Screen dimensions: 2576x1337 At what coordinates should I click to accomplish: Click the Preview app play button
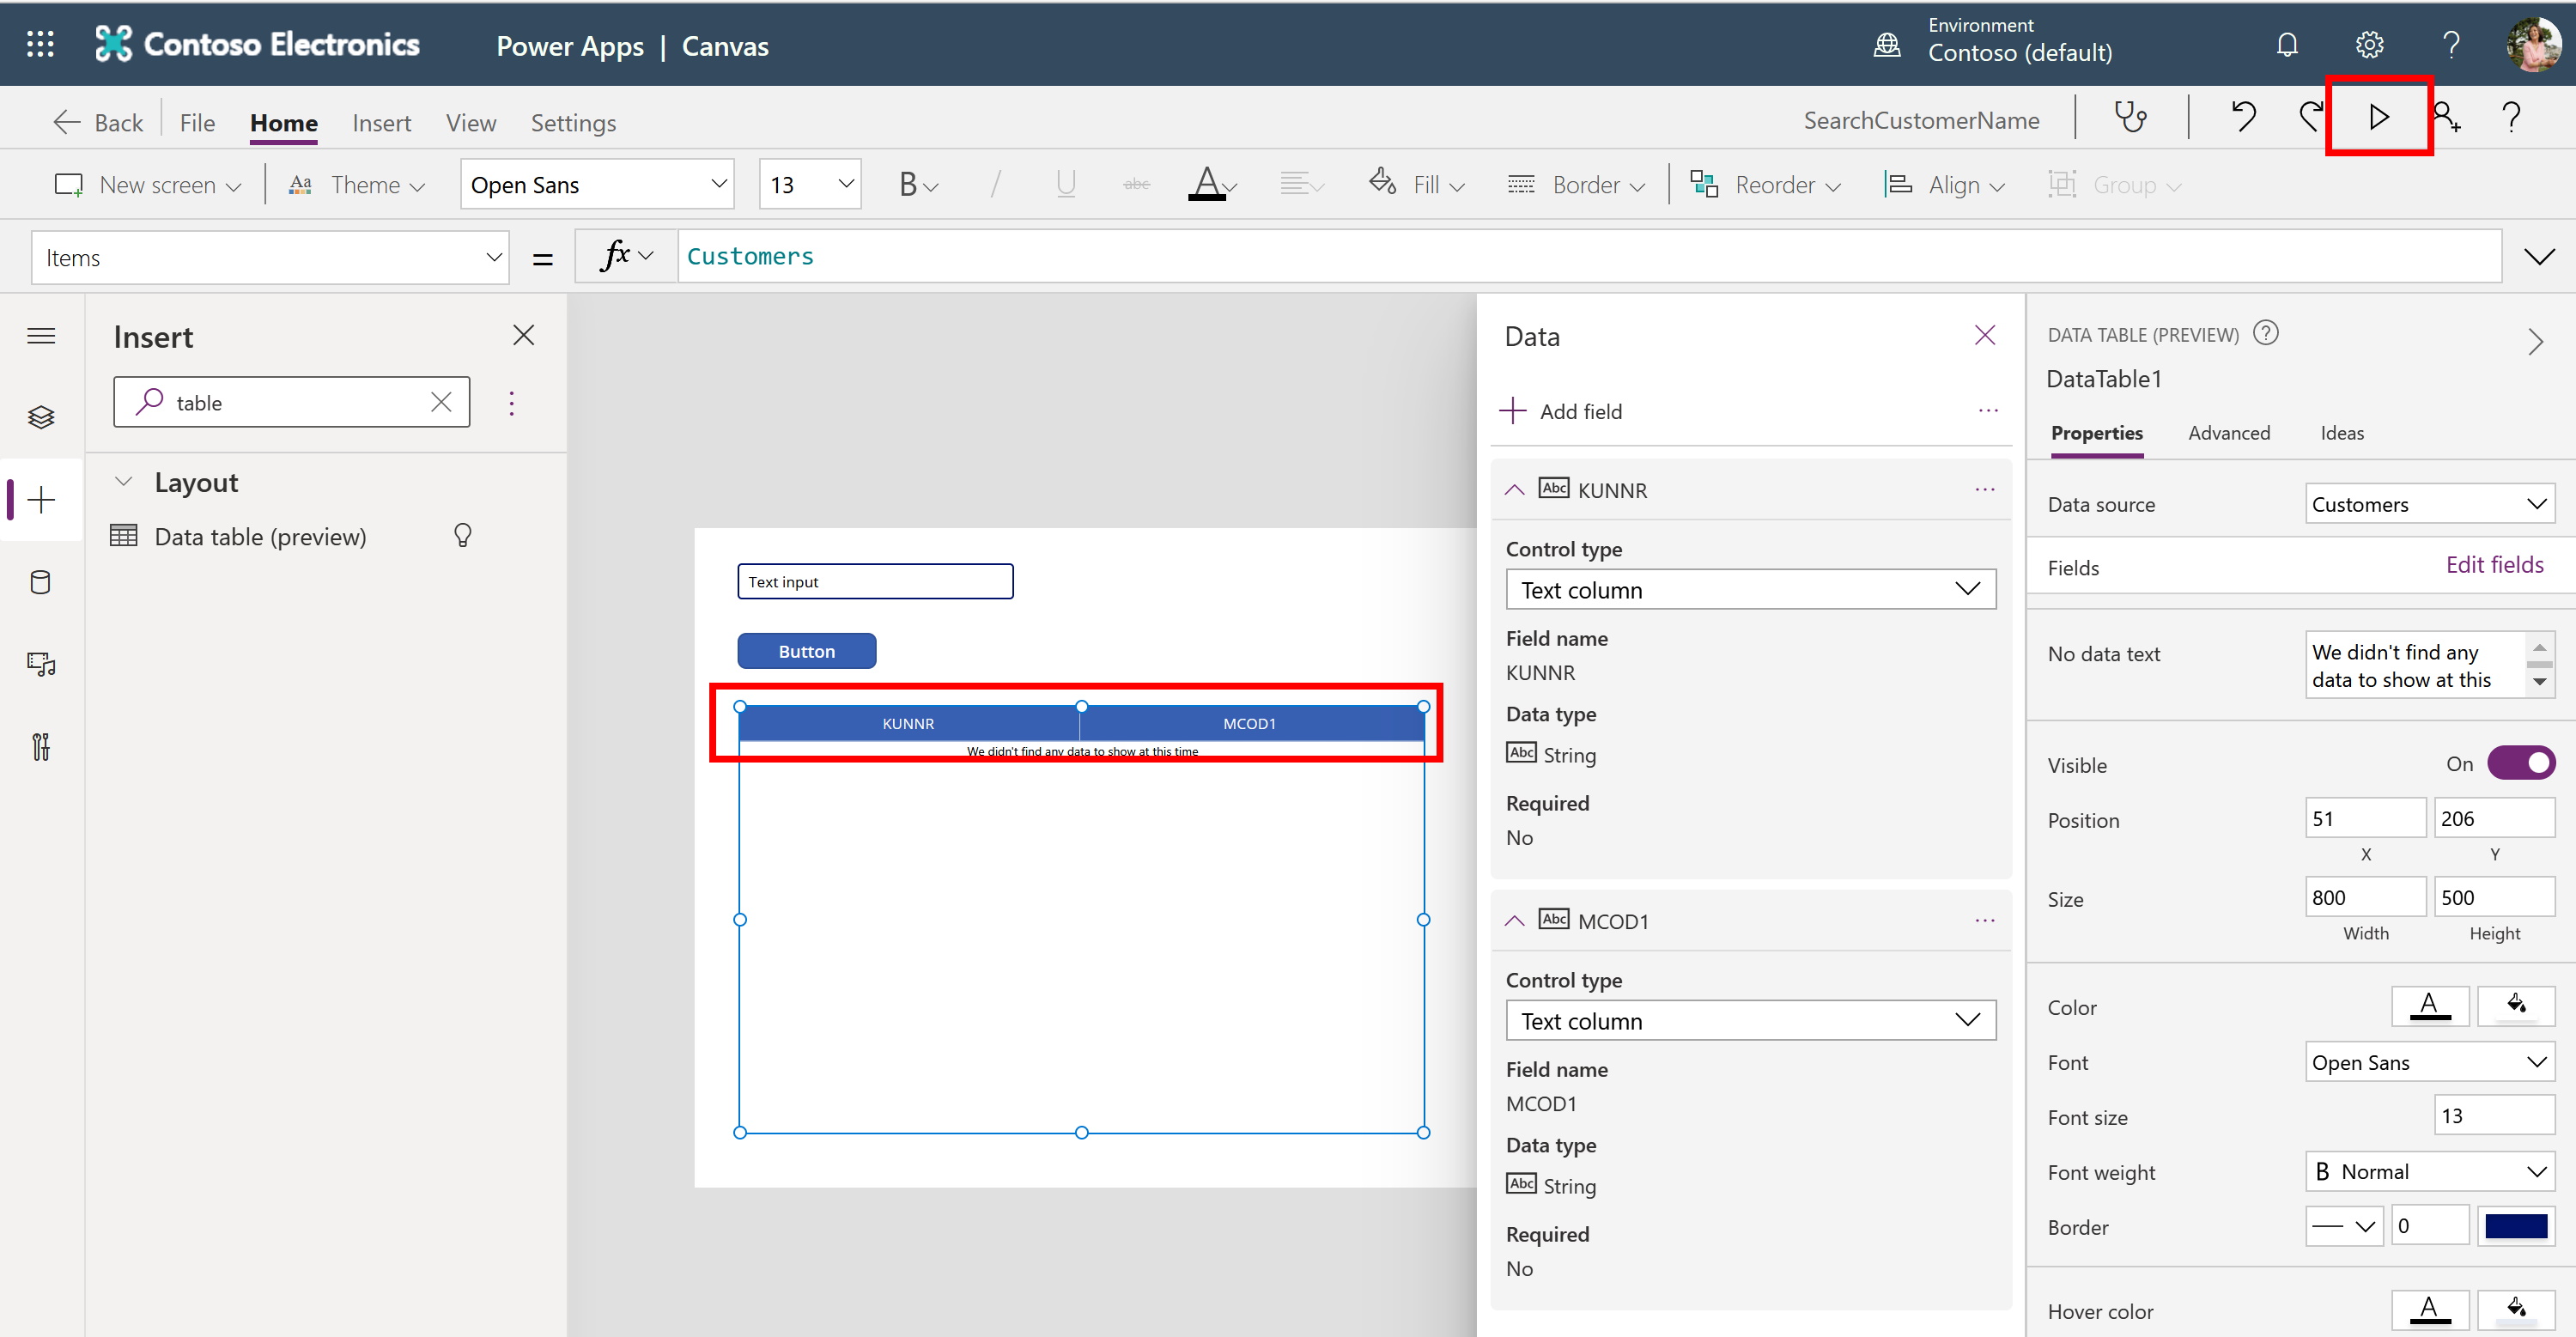click(2378, 117)
